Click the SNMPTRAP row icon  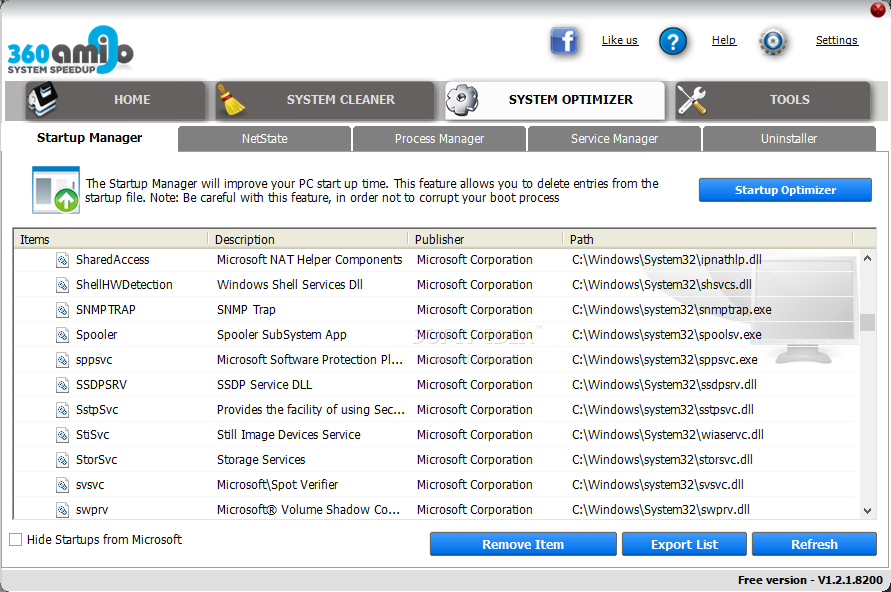click(x=63, y=310)
